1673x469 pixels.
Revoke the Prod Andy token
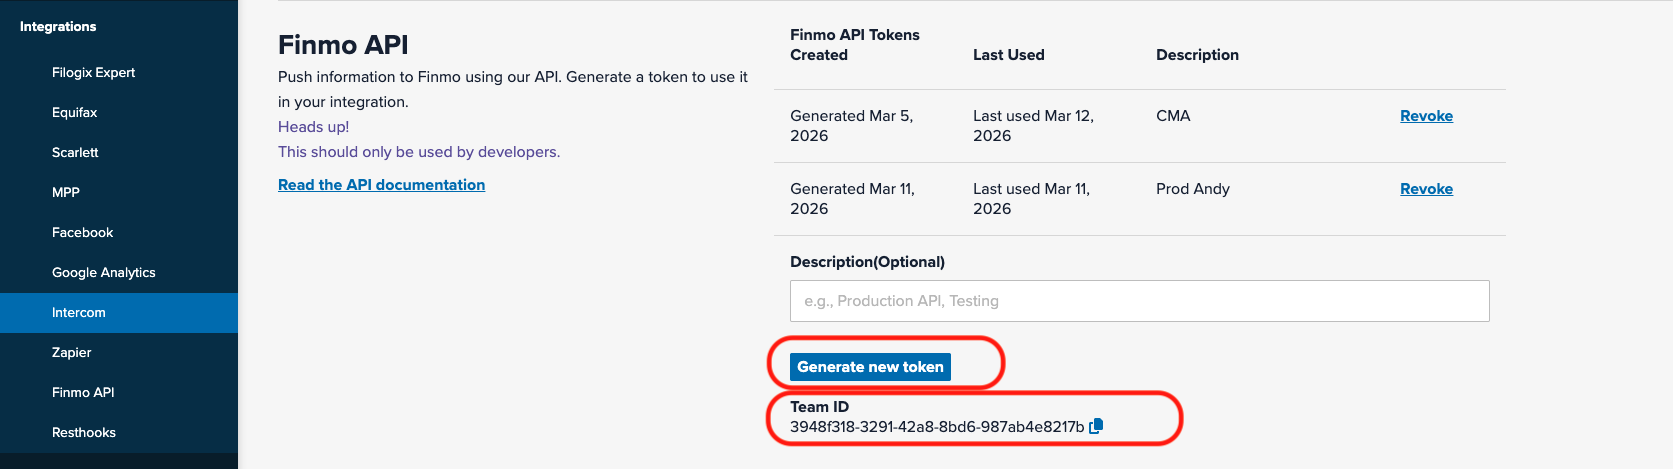pos(1426,189)
